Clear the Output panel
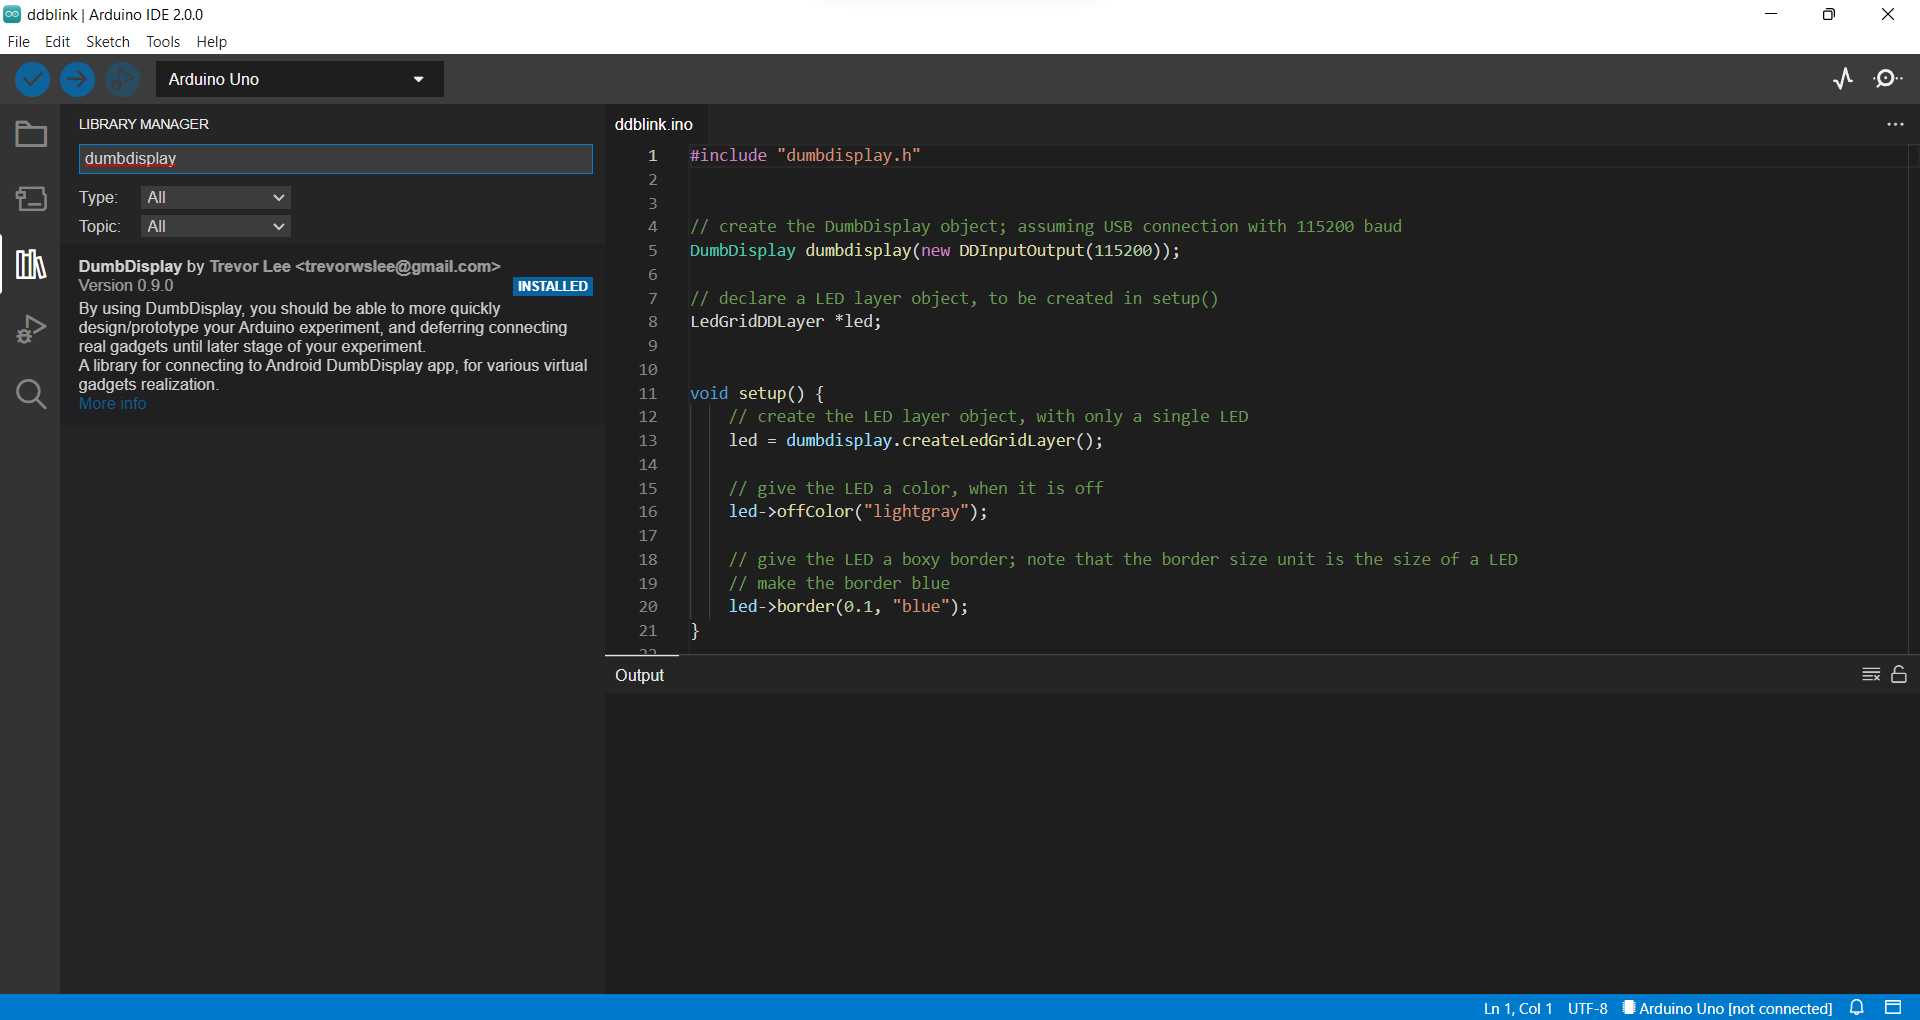The image size is (1920, 1020). [x=1871, y=675]
